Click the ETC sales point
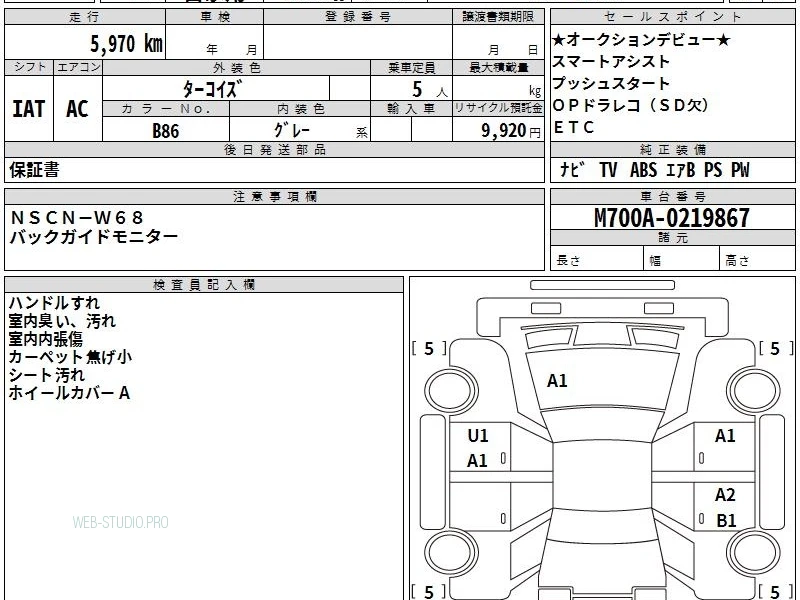 pos(574,127)
